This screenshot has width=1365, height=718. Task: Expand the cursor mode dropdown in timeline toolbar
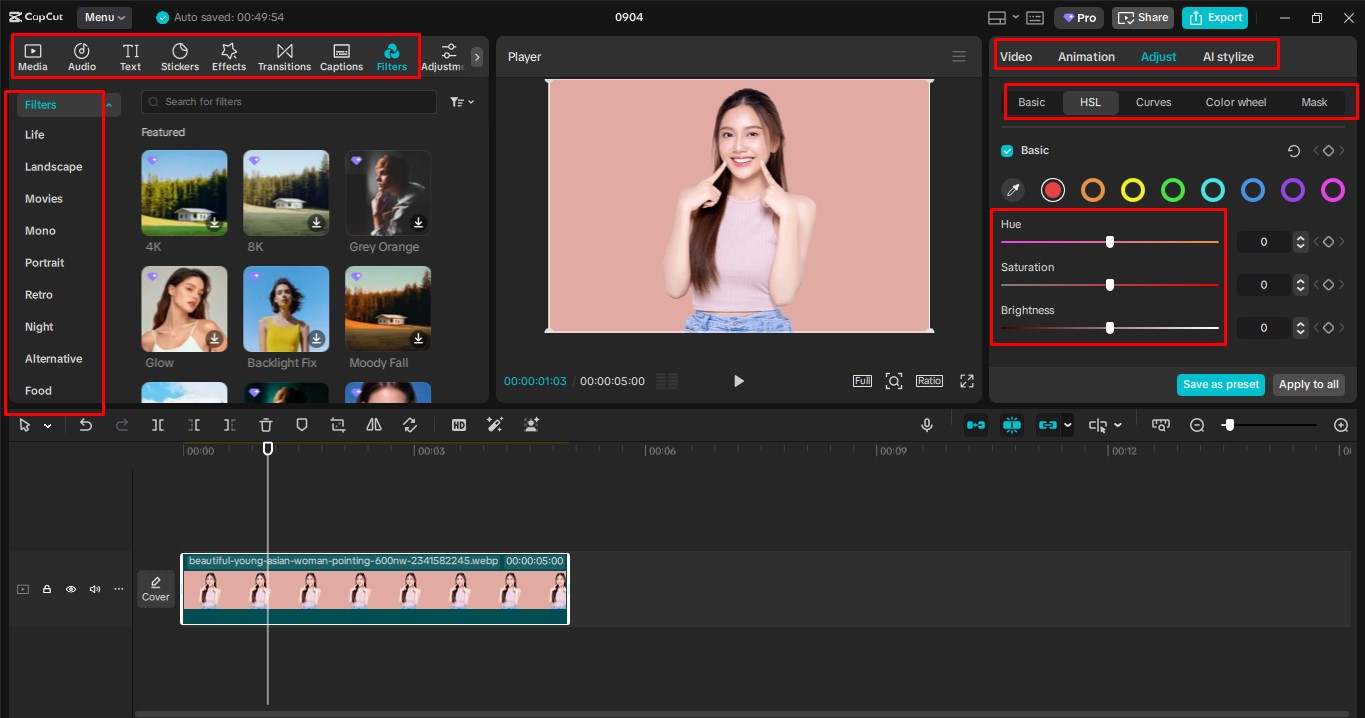click(x=47, y=424)
